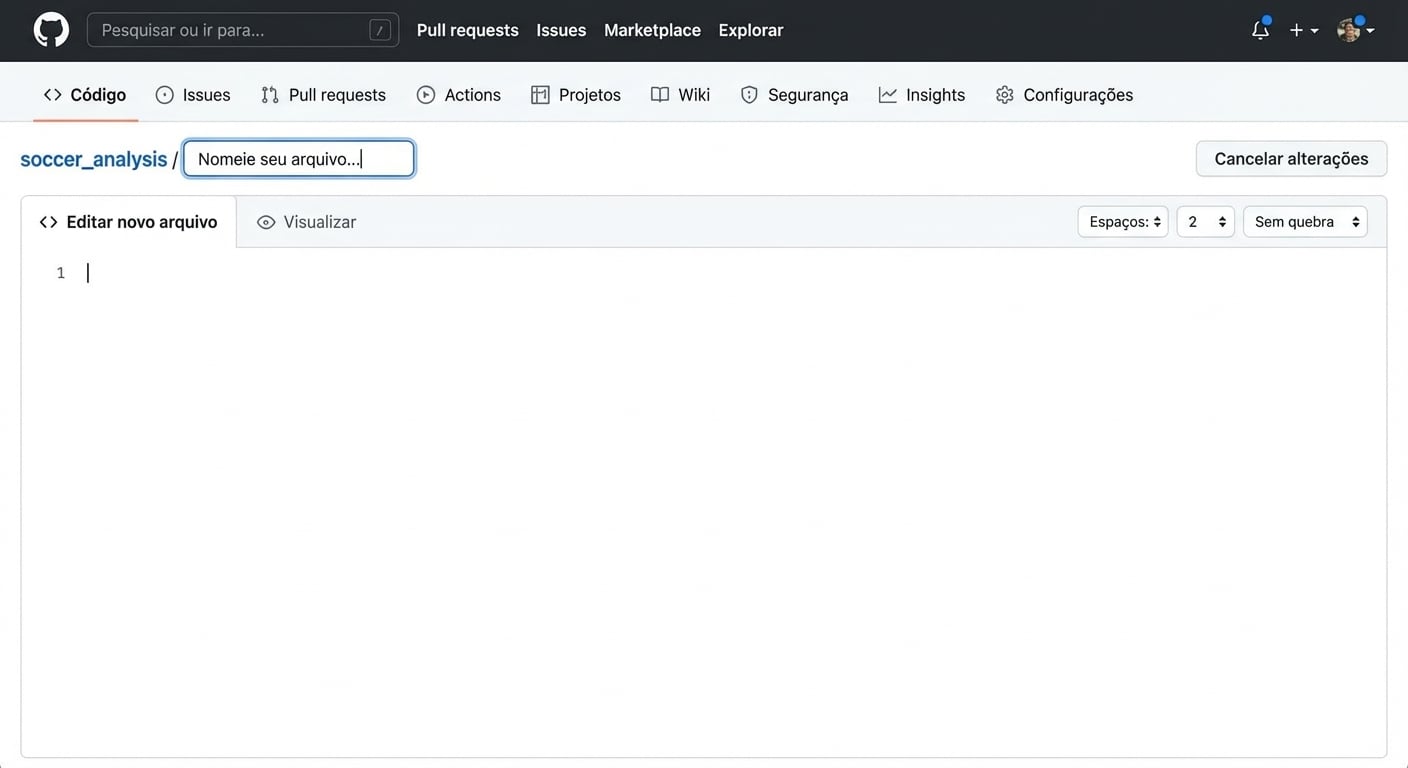Click the Projetos grid icon

pyautogui.click(x=540, y=93)
